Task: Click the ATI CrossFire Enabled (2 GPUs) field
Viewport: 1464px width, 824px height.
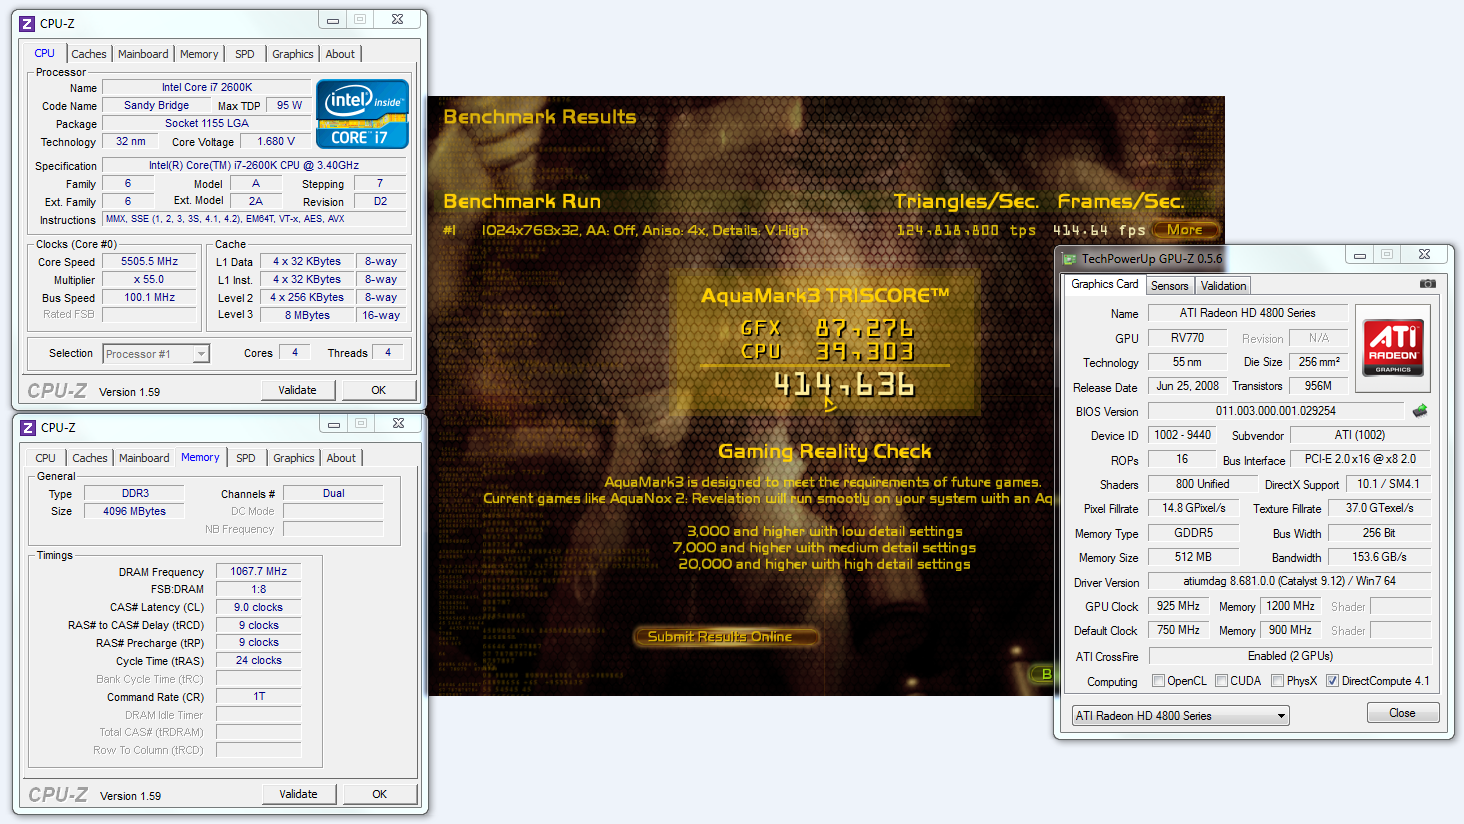Action: pos(1290,656)
